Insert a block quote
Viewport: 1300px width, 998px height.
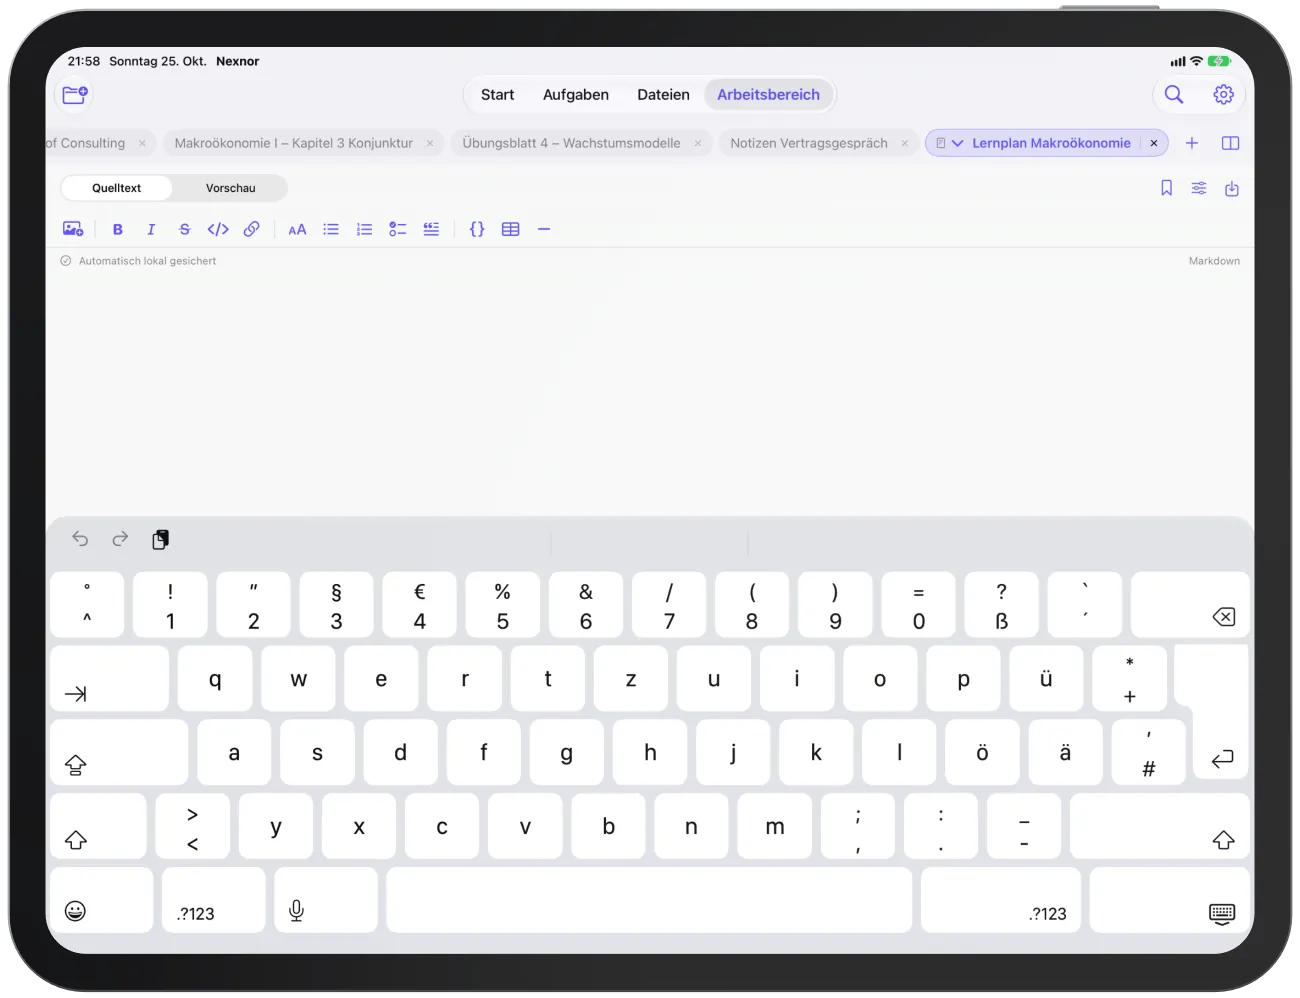coord(431,229)
